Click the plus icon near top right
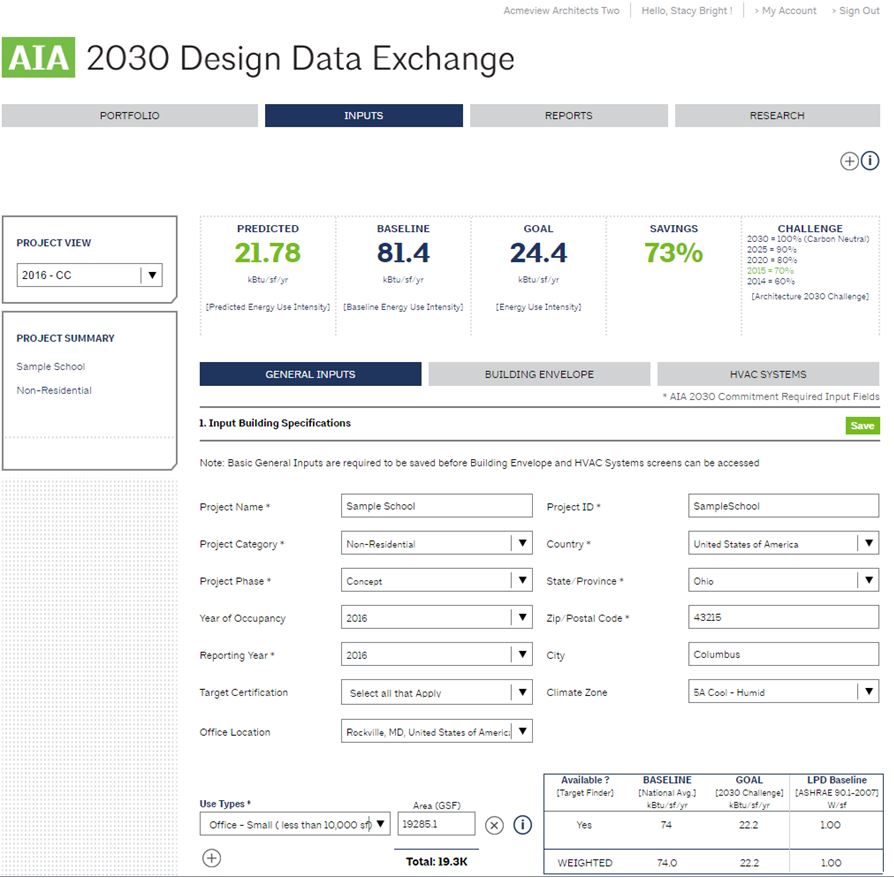 pyautogui.click(x=849, y=161)
